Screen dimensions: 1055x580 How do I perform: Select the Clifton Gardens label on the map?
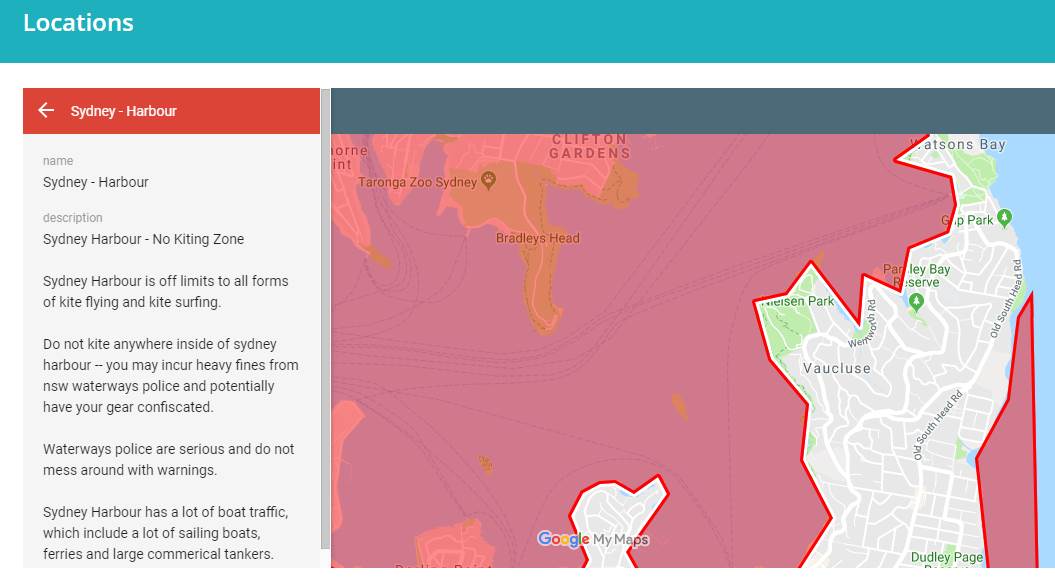[x=590, y=147]
